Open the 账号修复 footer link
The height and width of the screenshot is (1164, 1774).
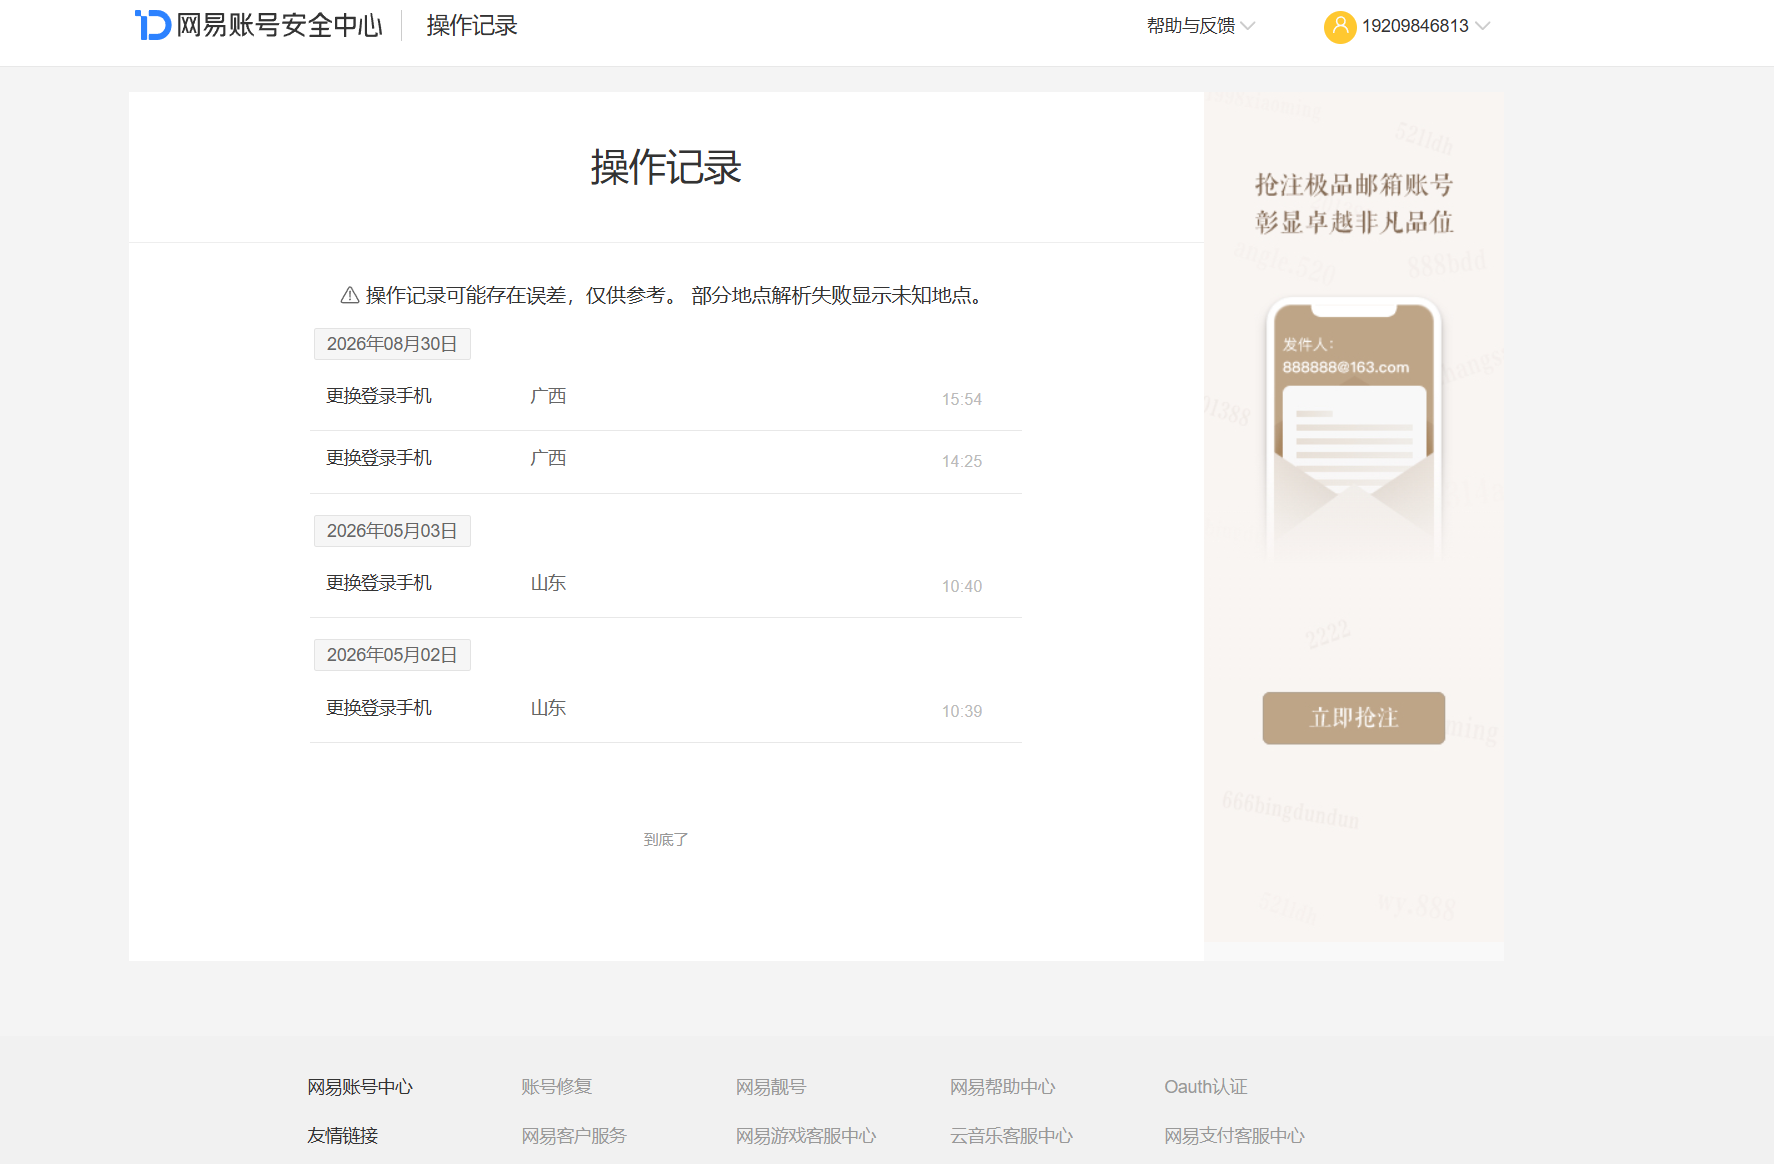pos(557,1087)
